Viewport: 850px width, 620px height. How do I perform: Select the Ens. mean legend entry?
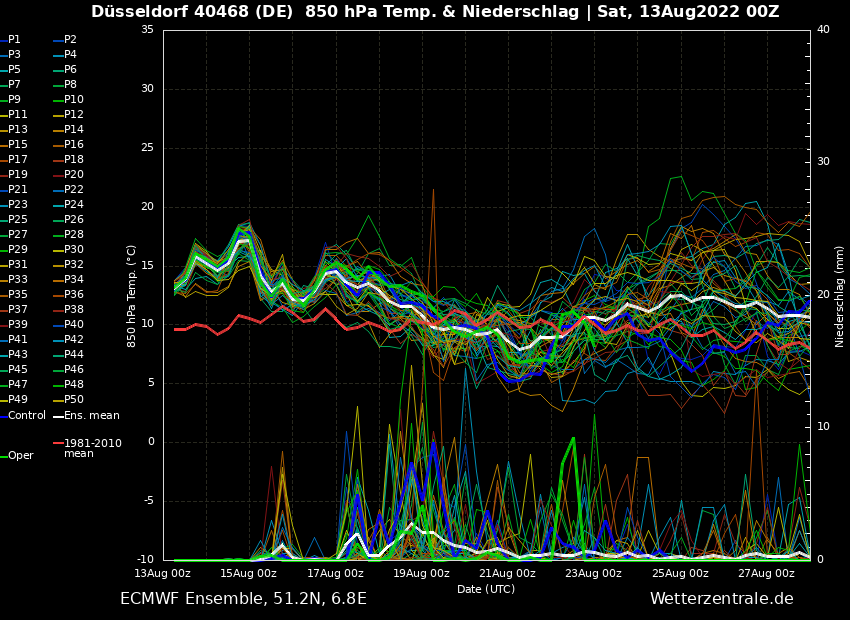point(91,415)
